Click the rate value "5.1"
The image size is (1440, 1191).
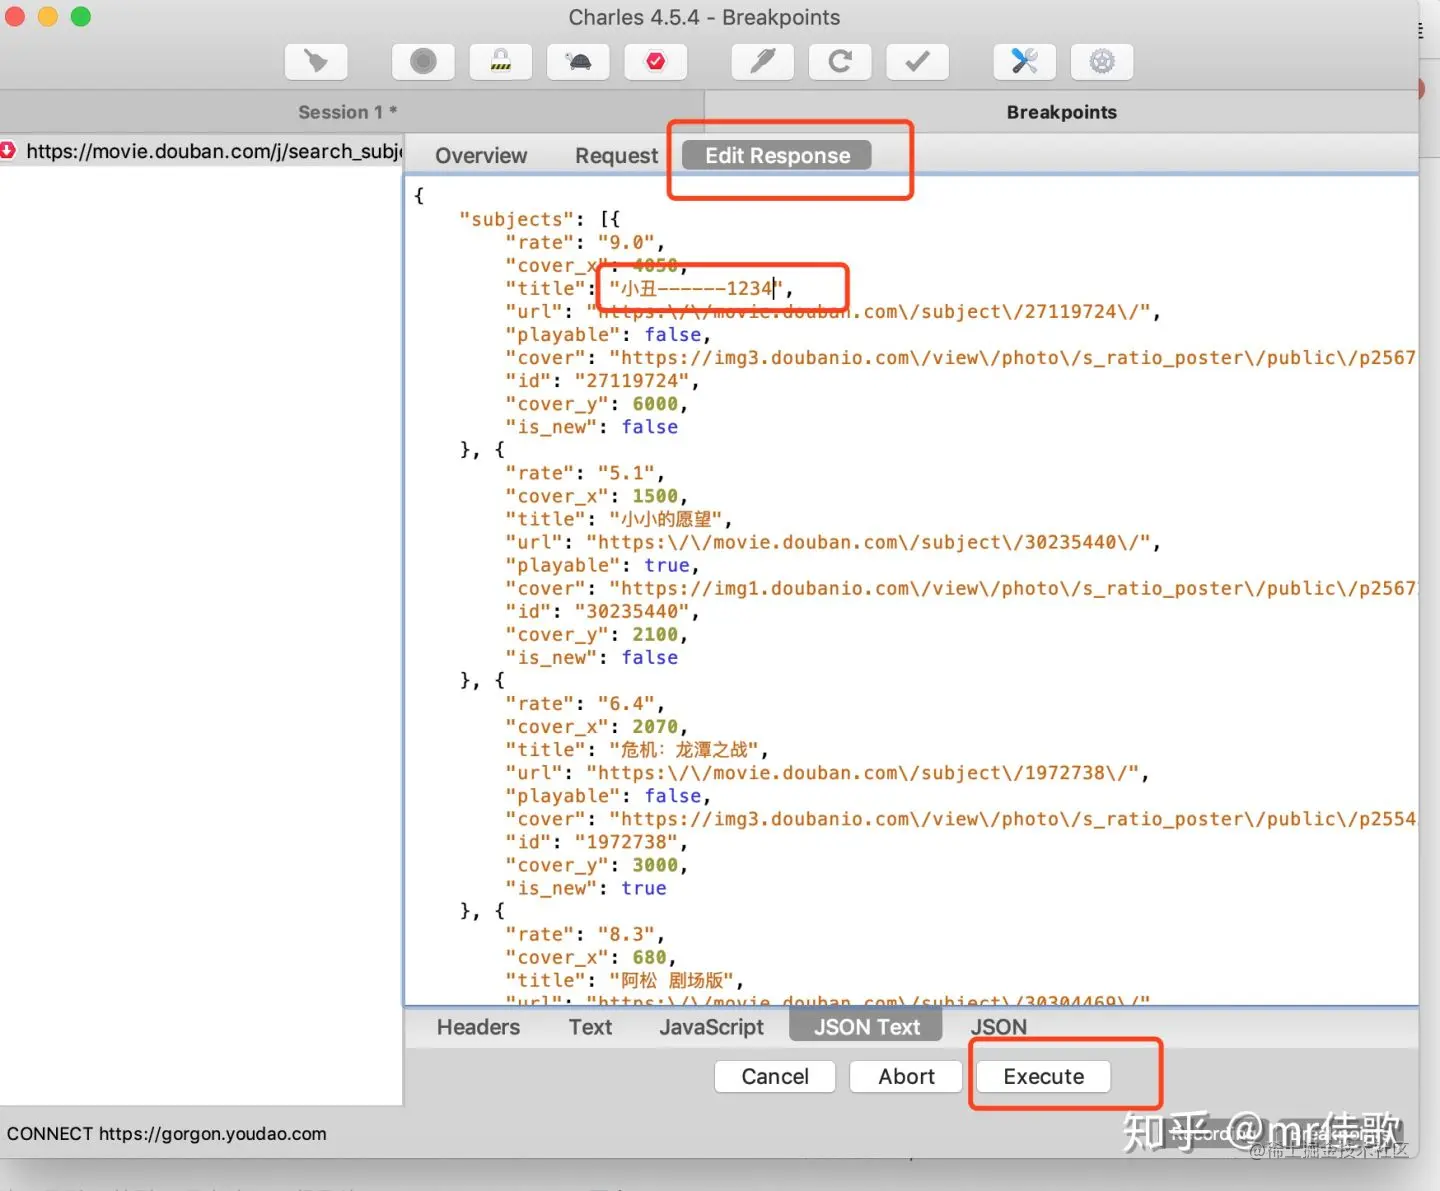(x=626, y=473)
